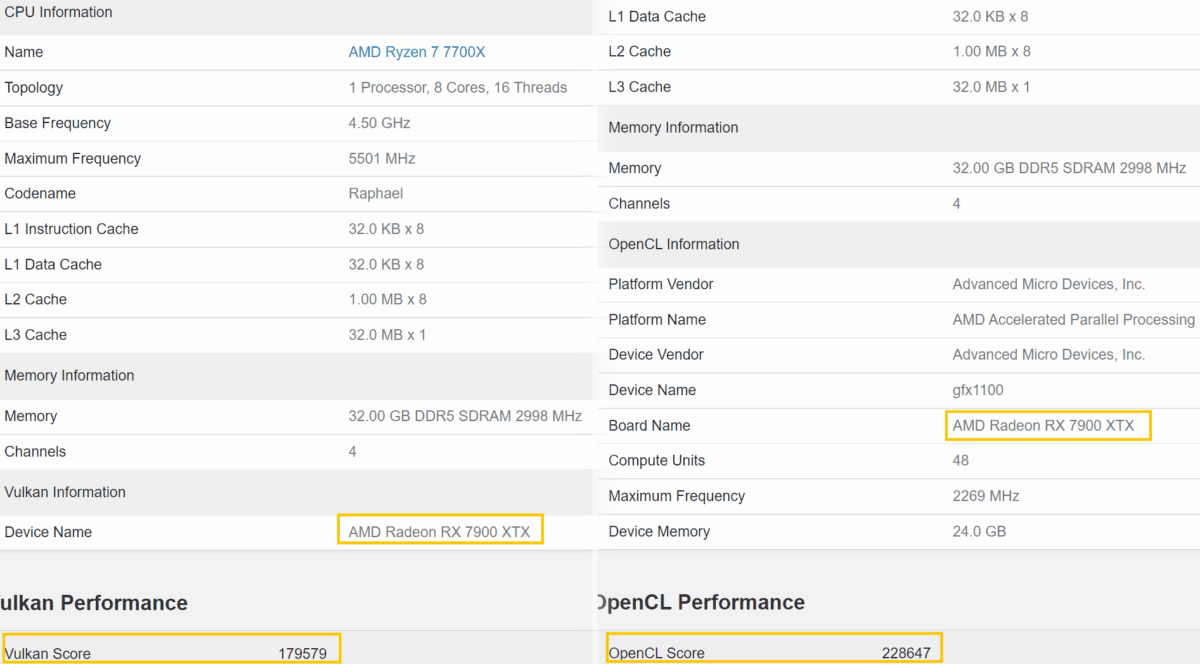Click the OpenCL Score 228647 row
The height and width of the screenshot is (664, 1200).
tap(772, 652)
